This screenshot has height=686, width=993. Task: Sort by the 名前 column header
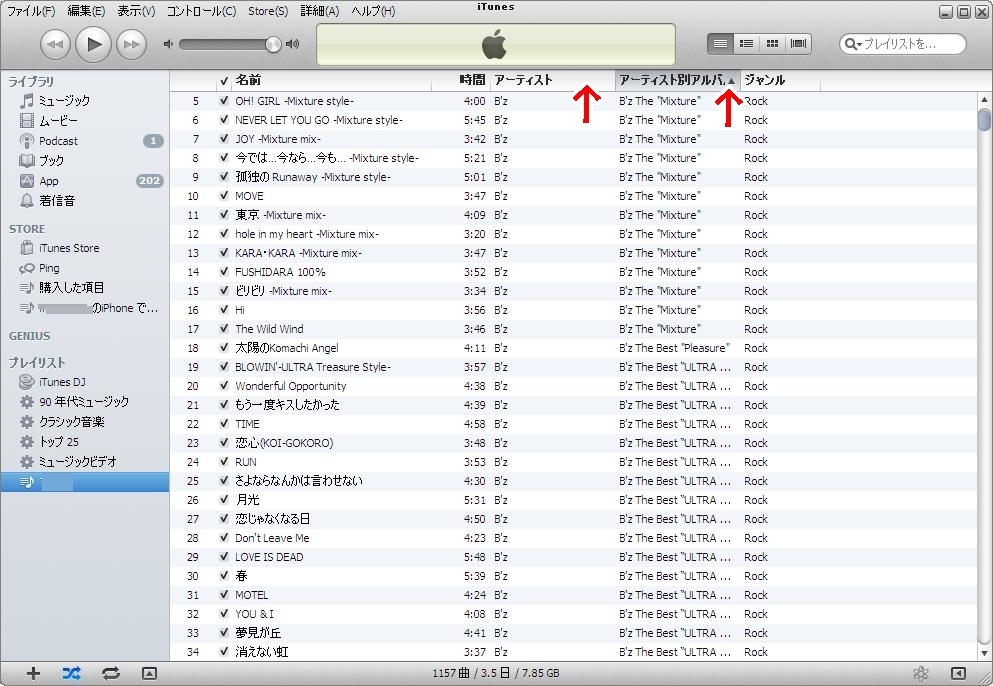(331, 80)
